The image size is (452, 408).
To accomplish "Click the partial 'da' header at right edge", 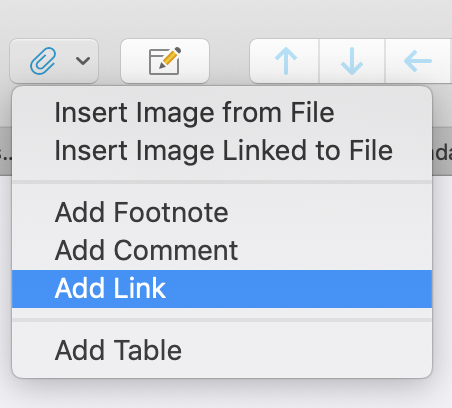I will pyautogui.click(x=442, y=152).
